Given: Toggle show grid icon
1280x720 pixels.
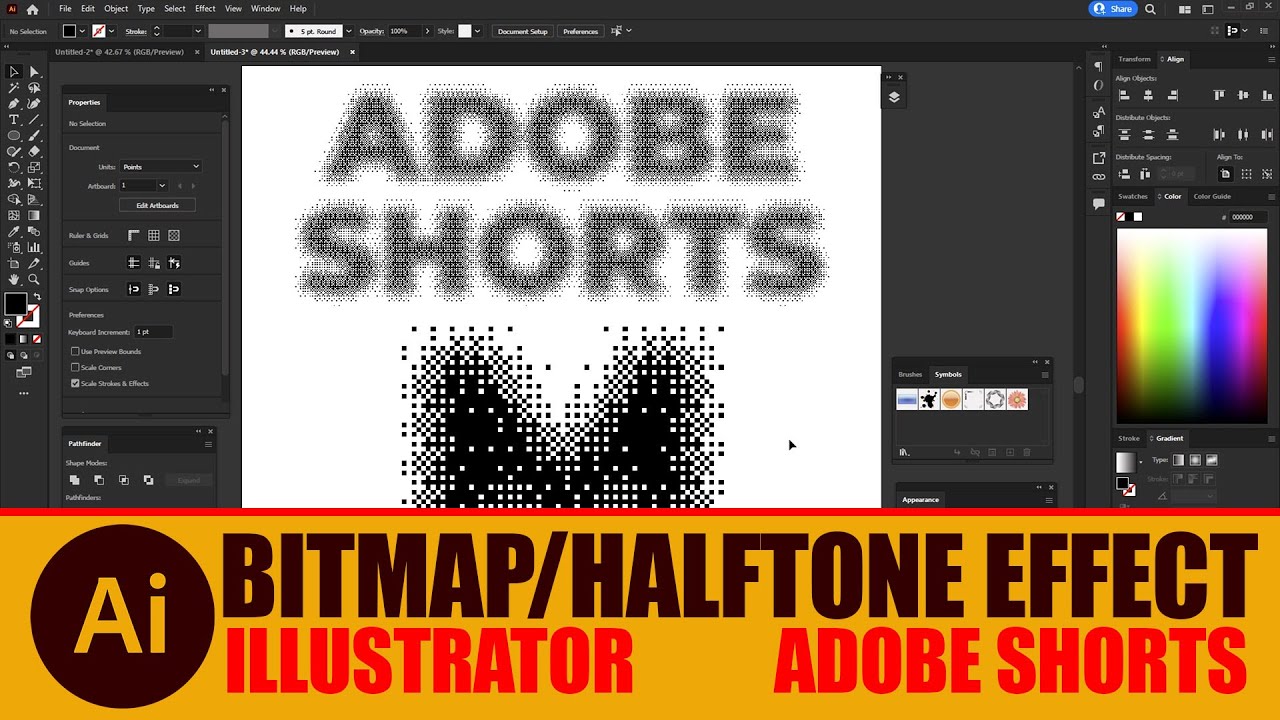Looking at the screenshot, I should [x=154, y=236].
